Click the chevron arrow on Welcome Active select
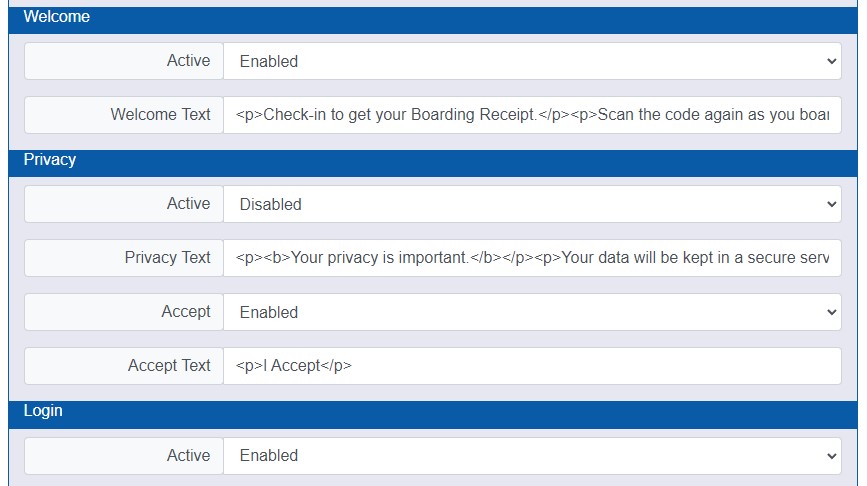The height and width of the screenshot is (486, 867). click(832, 61)
